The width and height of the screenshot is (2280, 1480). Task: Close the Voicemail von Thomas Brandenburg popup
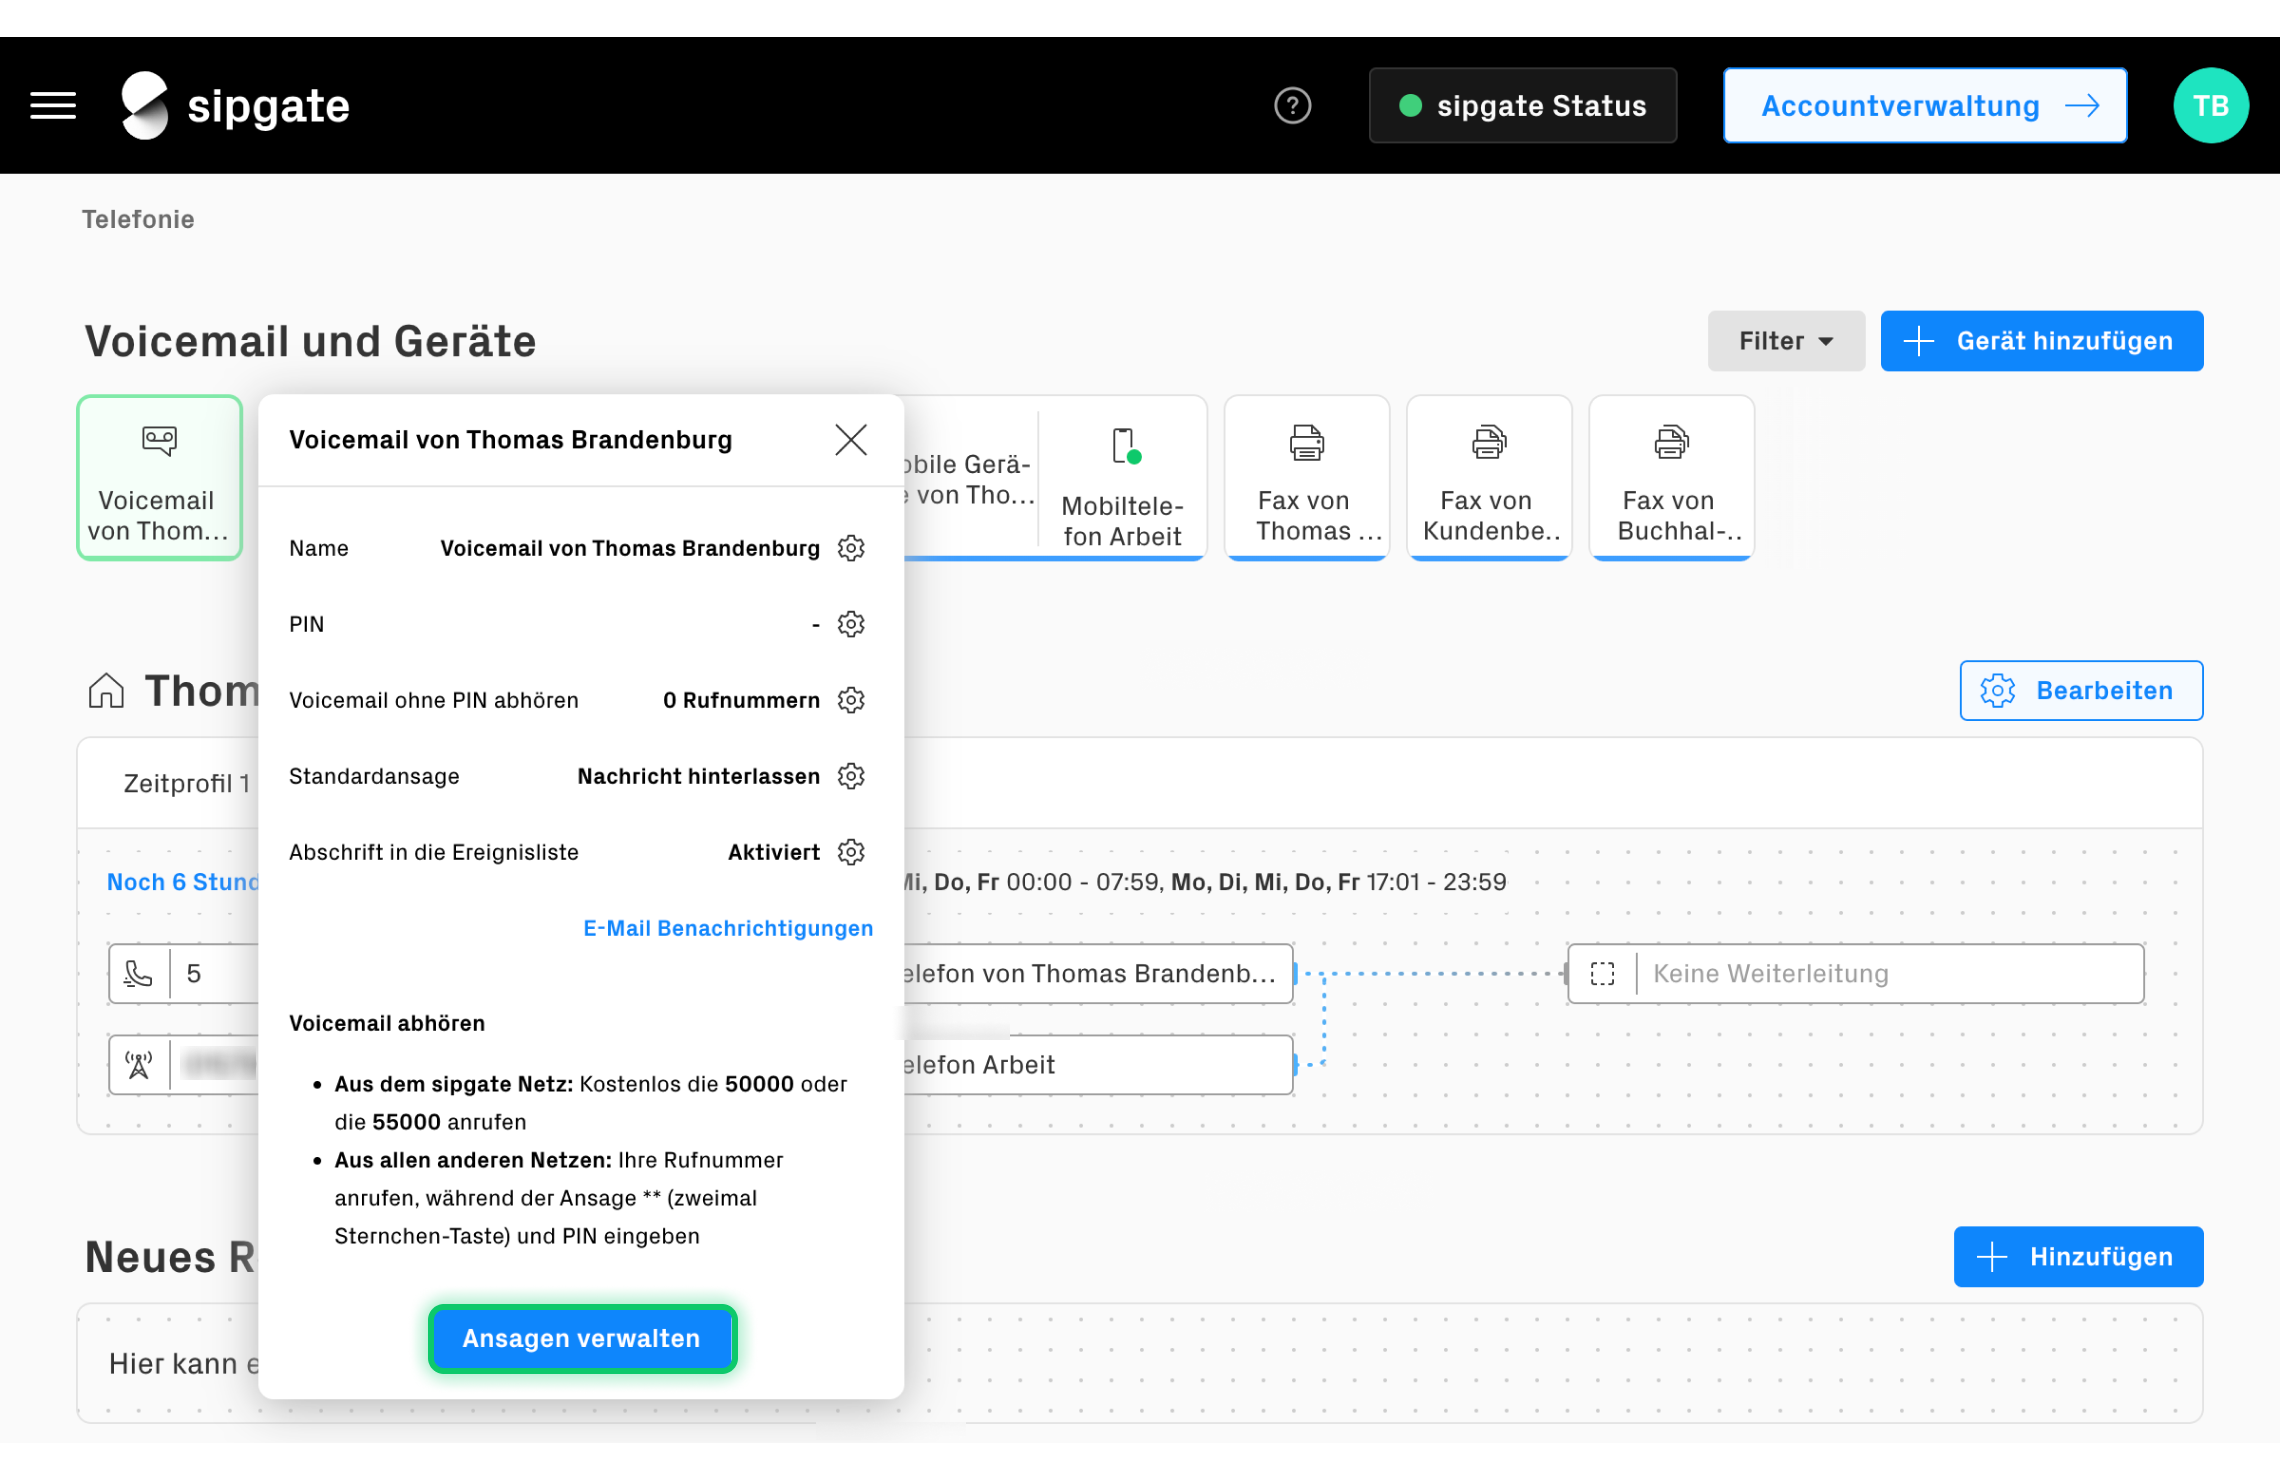(850, 439)
